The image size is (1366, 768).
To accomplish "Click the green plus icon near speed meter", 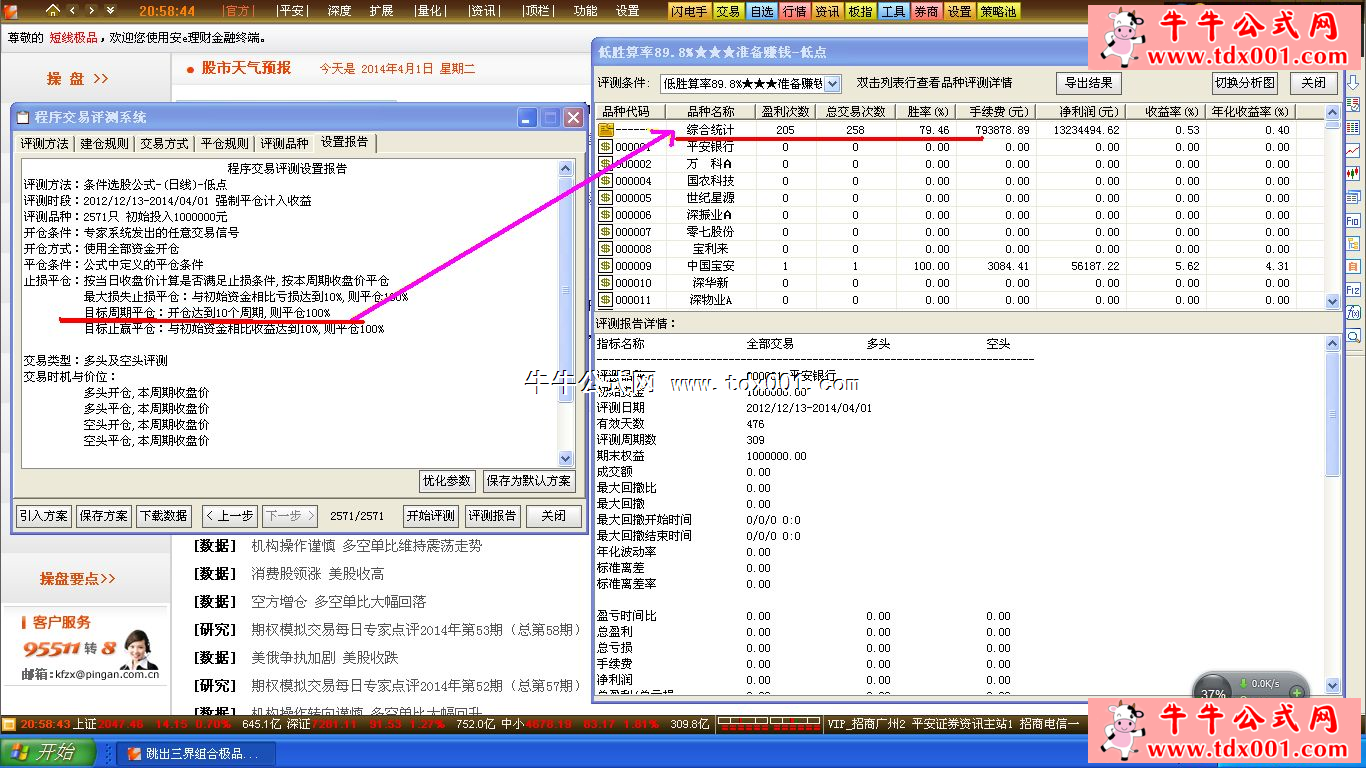I will (1297, 692).
